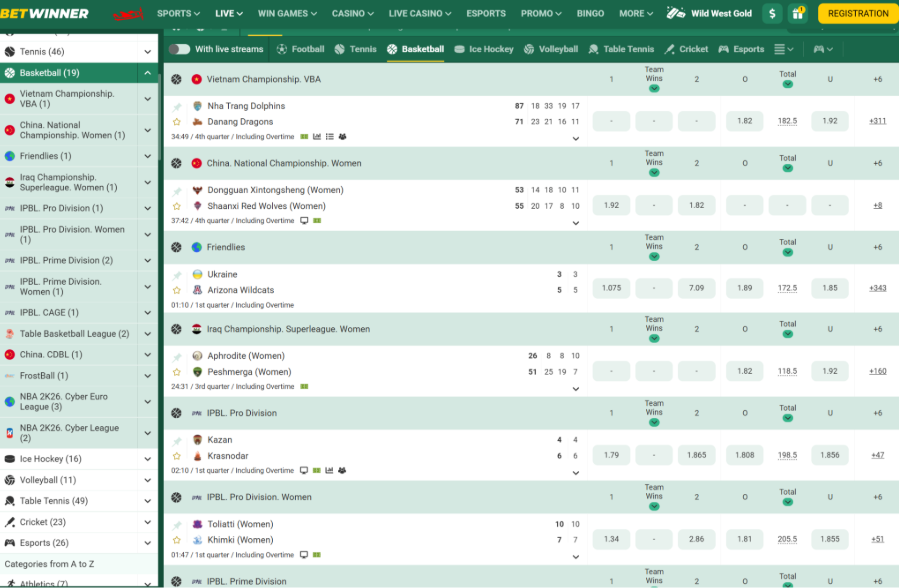The image size is (899, 588).
Task: Click the REGISTRATION button
Action: coord(858,13)
